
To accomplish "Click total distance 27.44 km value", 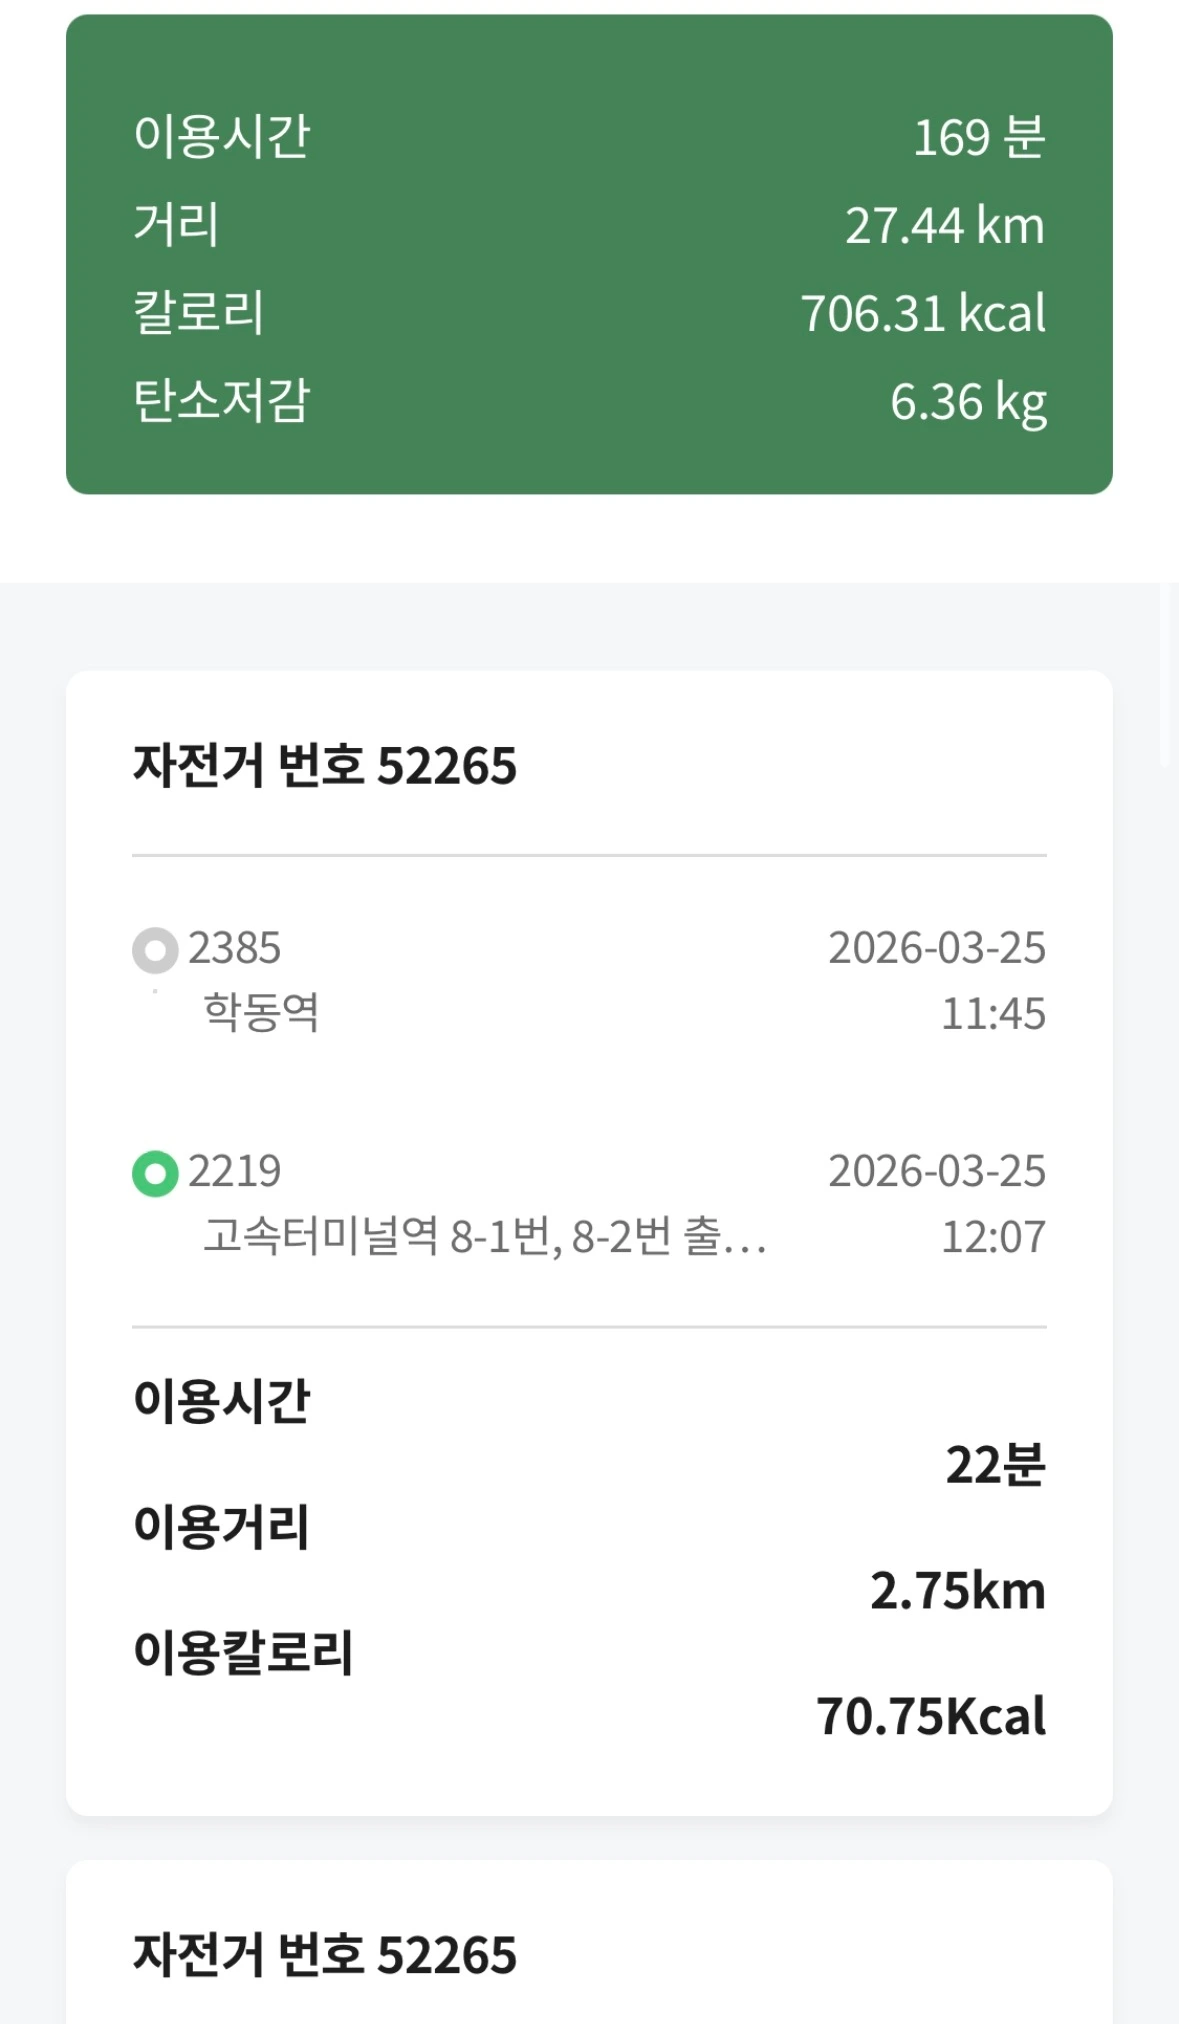I will (944, 225).
